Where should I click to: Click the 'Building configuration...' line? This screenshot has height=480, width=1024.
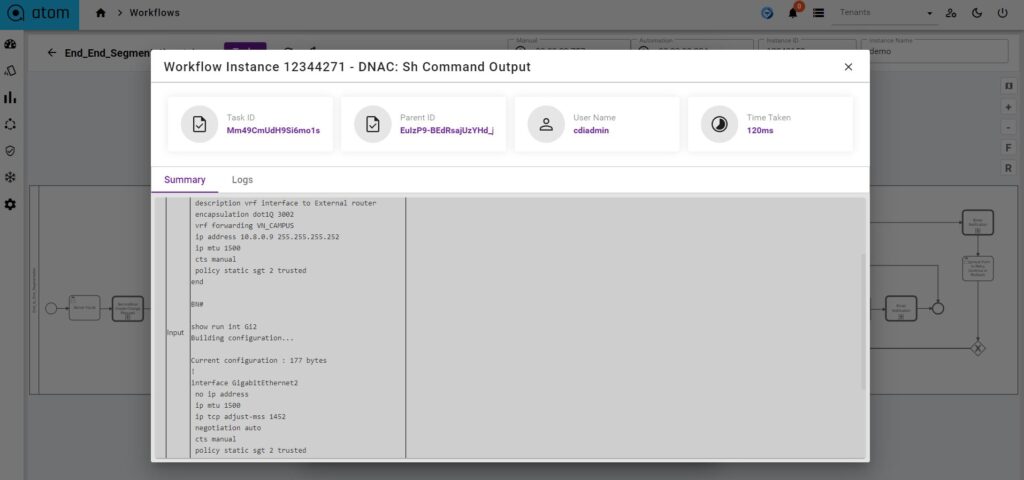pos(242,338)
